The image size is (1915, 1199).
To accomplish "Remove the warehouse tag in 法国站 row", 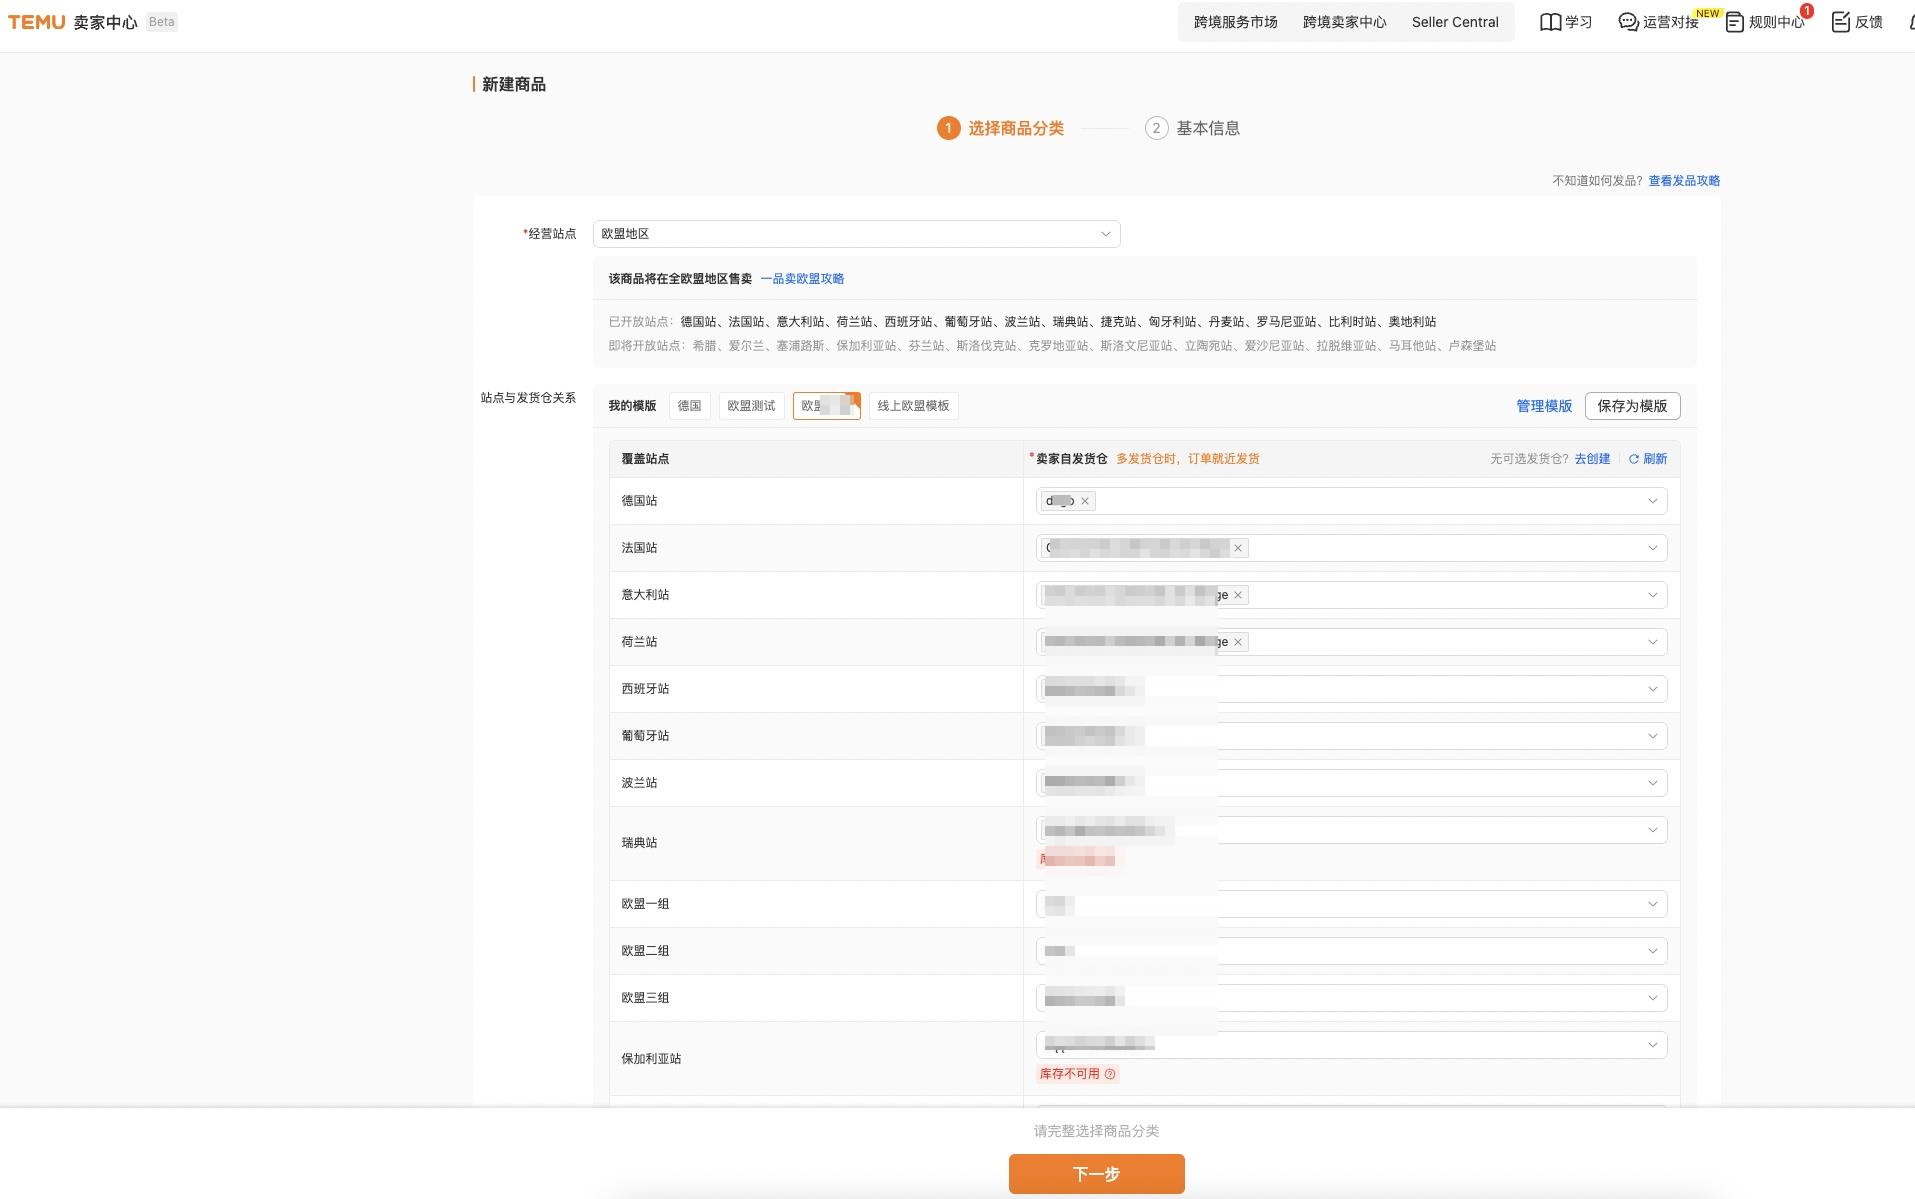I will coord(1238,548).
